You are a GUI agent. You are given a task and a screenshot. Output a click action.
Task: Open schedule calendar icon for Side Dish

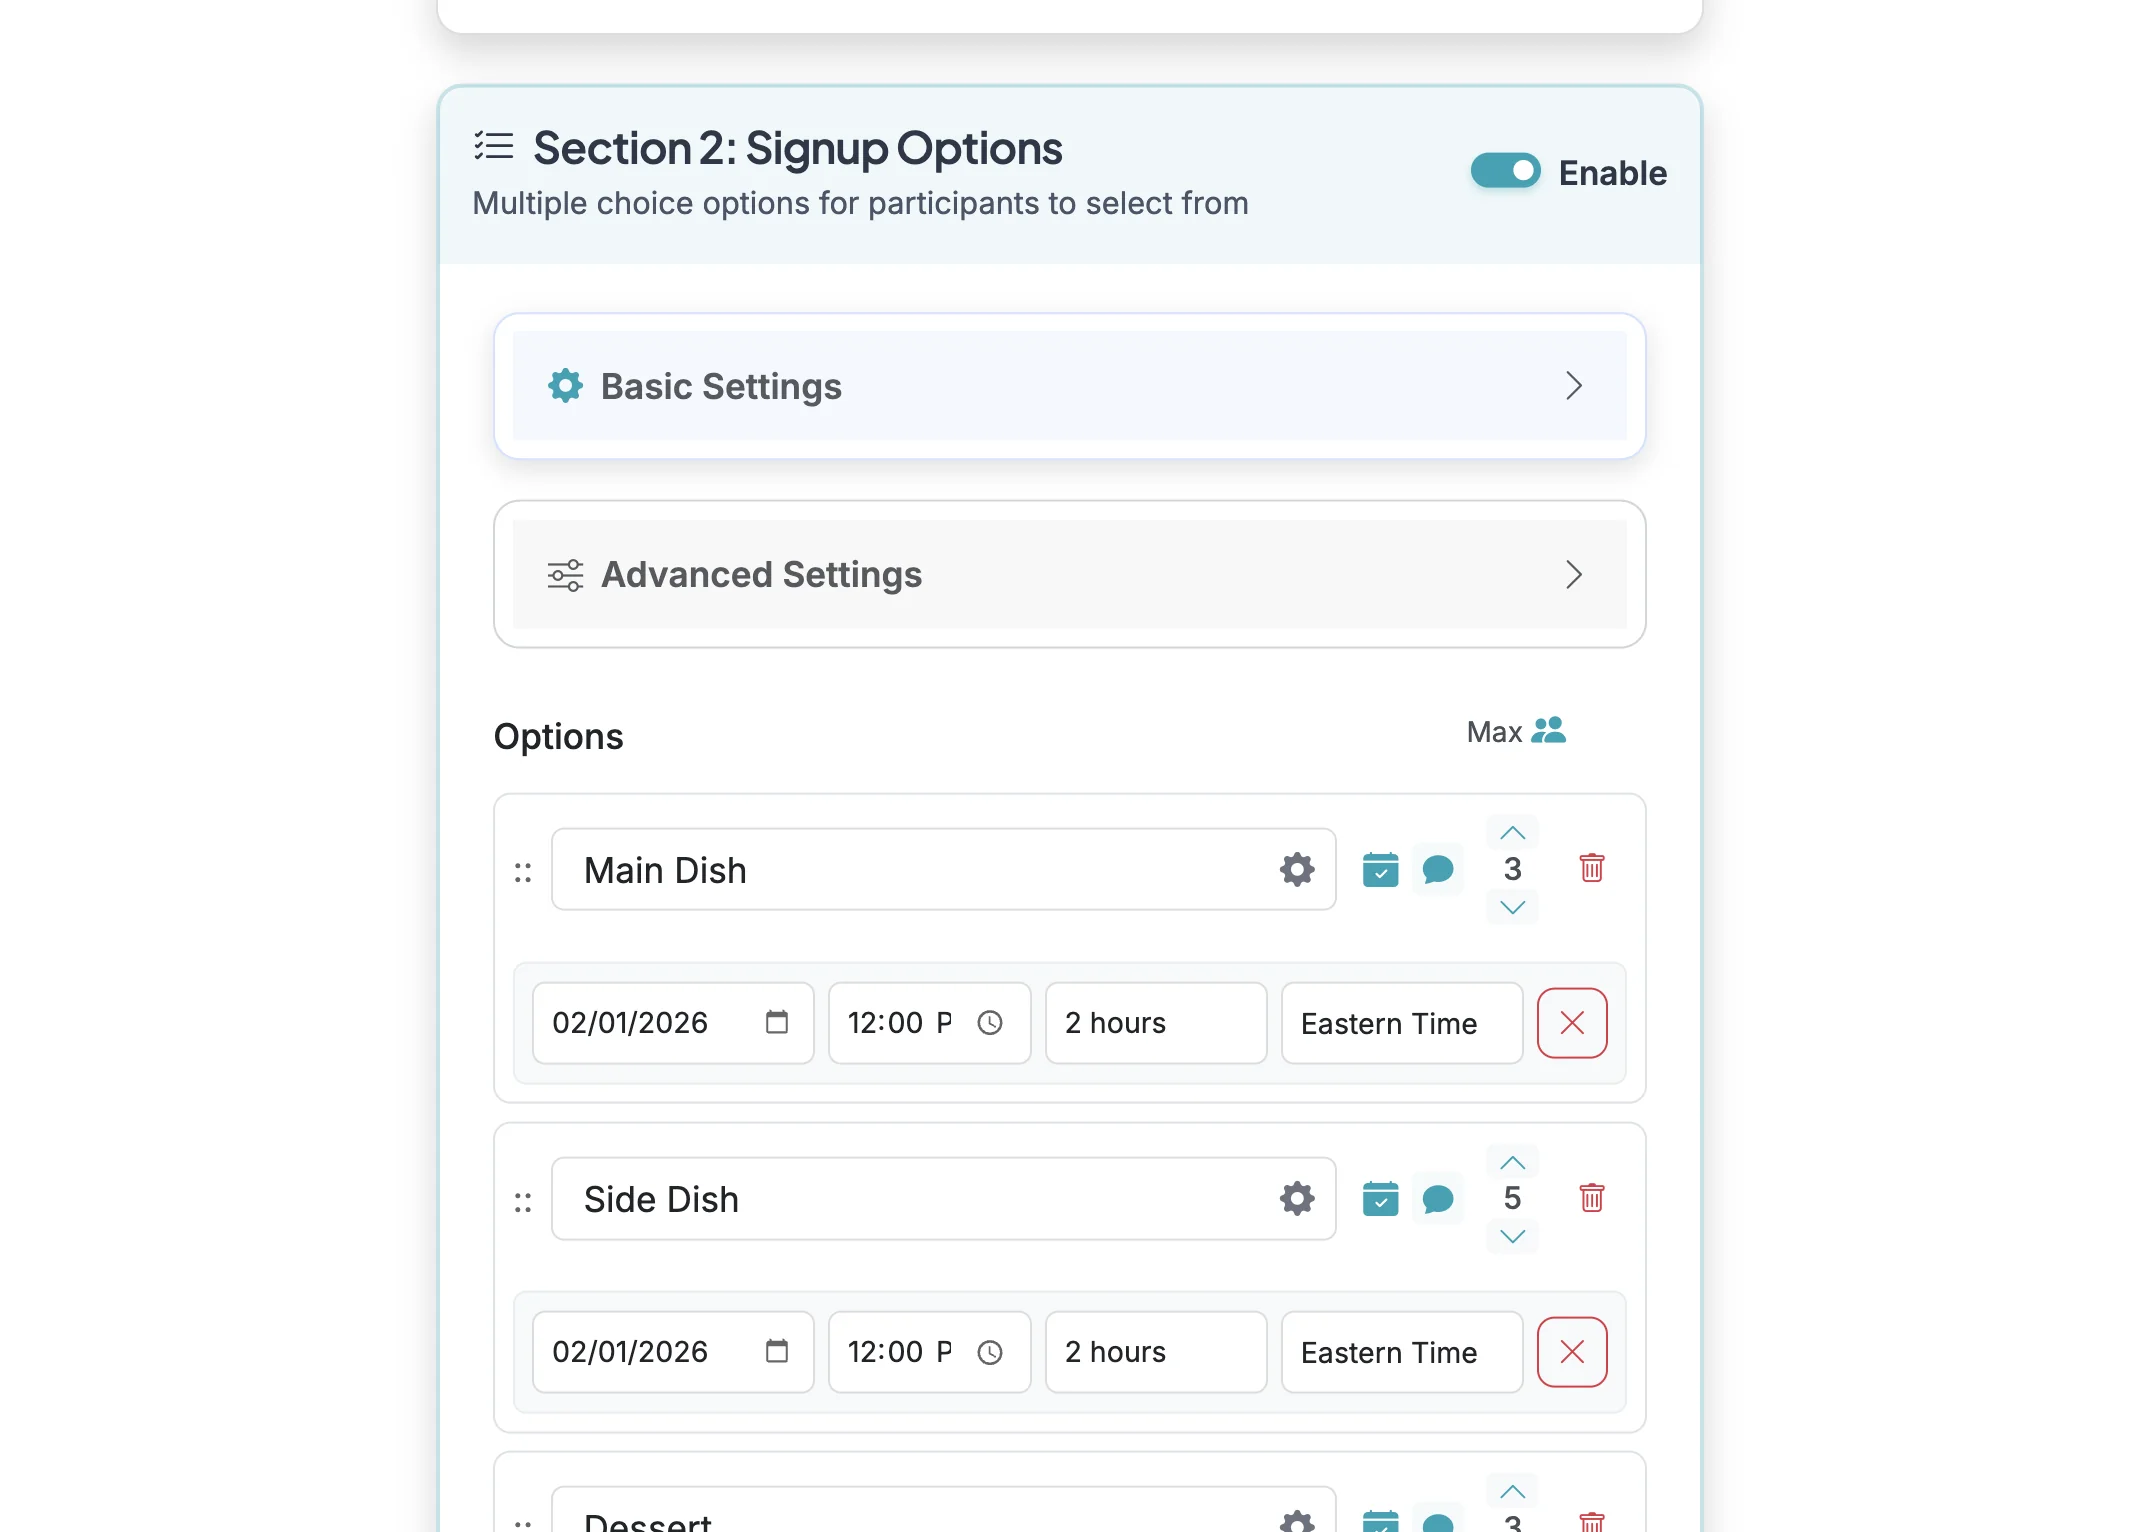(1380, 1198)
